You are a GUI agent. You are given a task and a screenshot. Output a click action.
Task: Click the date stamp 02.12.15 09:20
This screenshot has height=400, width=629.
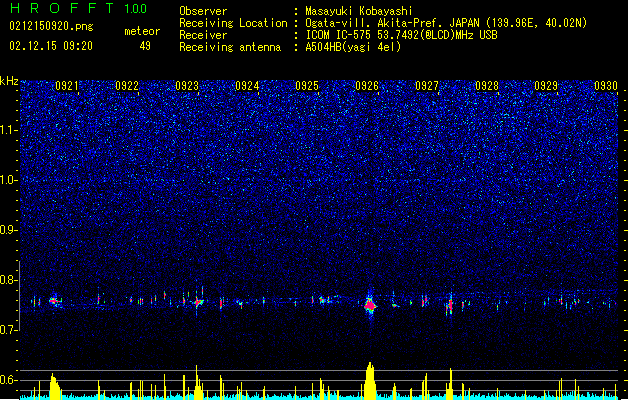[x=51, y=46]
